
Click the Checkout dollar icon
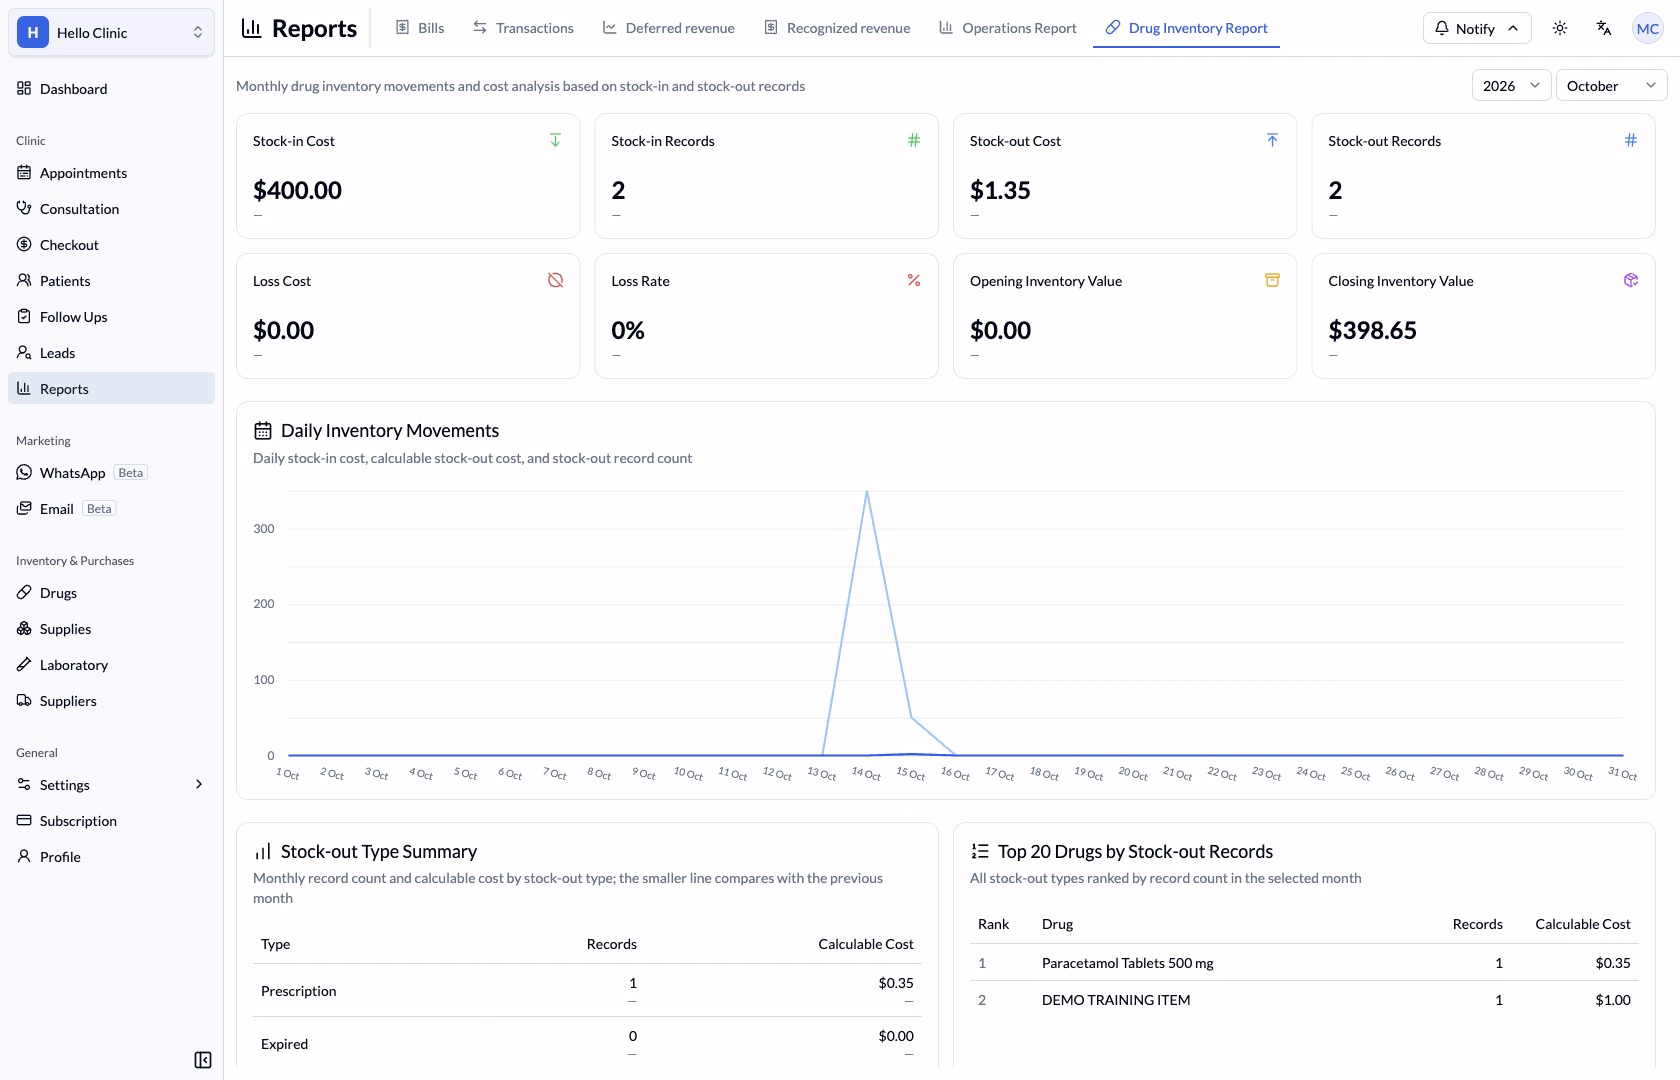[x=24, y=244]
